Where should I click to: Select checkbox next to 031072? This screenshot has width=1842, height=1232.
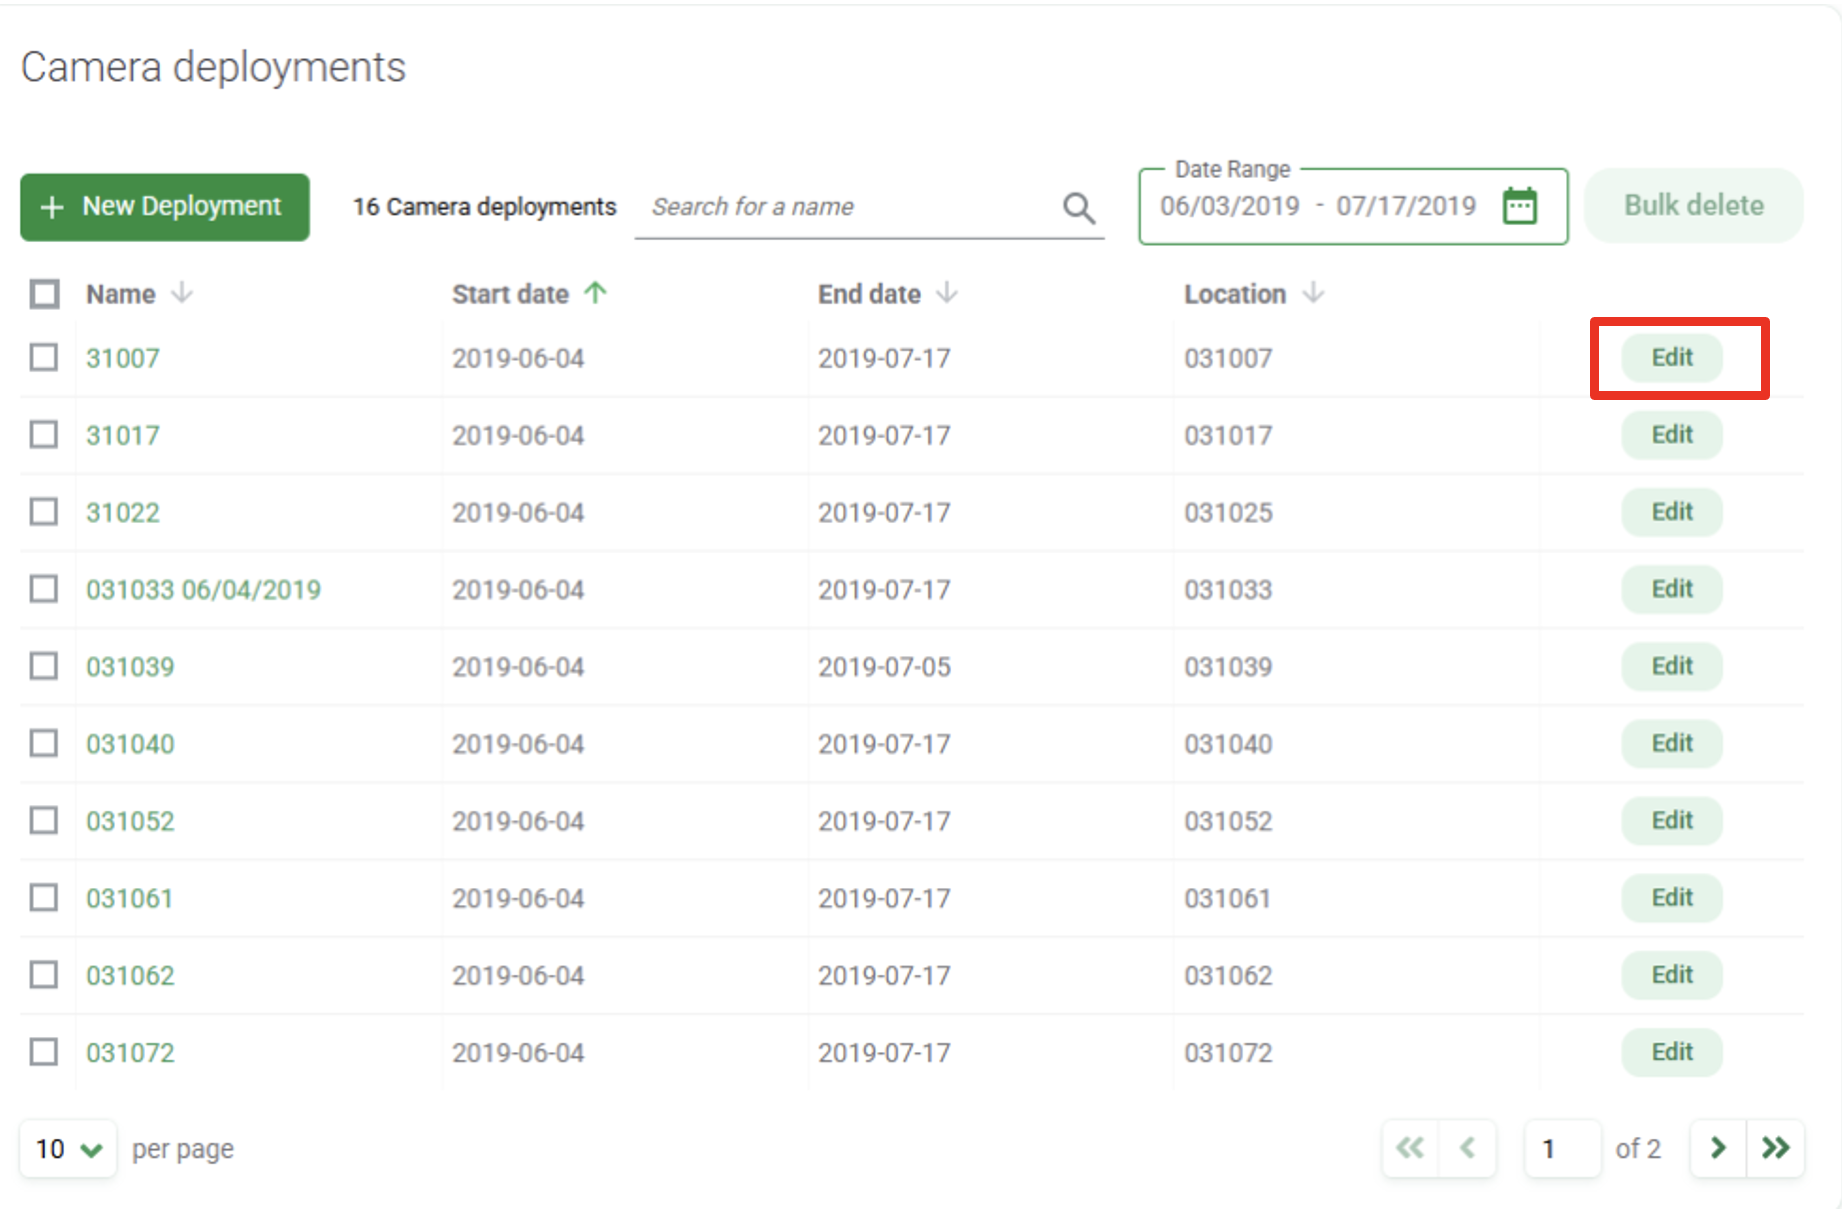tap(44, 1052)
